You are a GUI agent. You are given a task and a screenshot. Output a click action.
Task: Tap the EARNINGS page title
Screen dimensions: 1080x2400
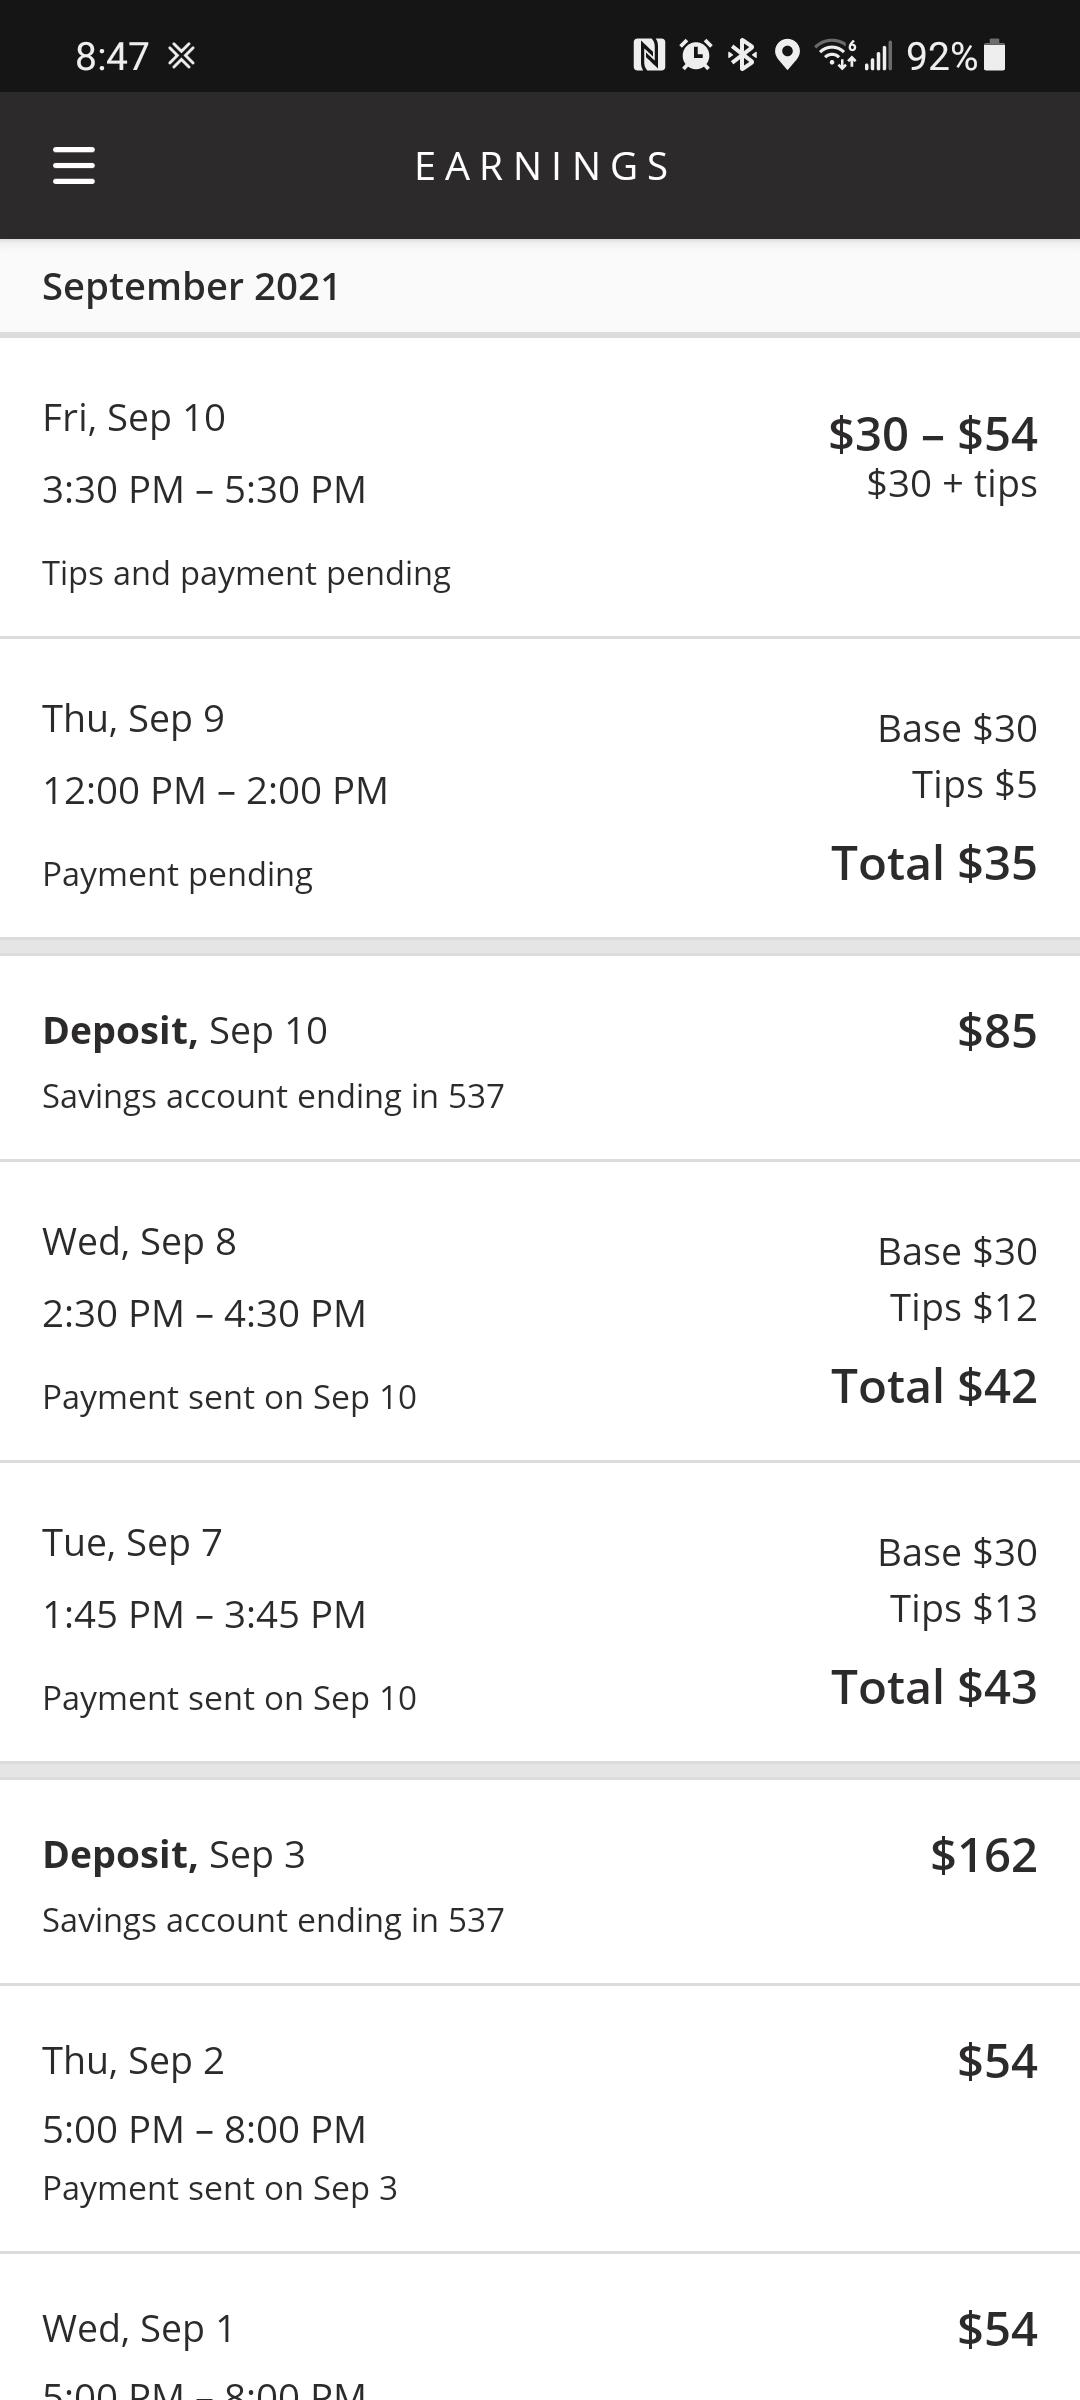pyautogui.click(x=542, y=166)
